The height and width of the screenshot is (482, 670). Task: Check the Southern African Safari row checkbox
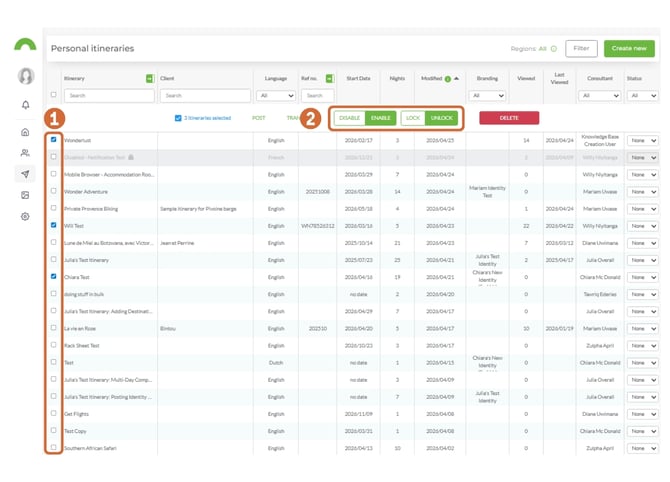(x=53, y=447)
